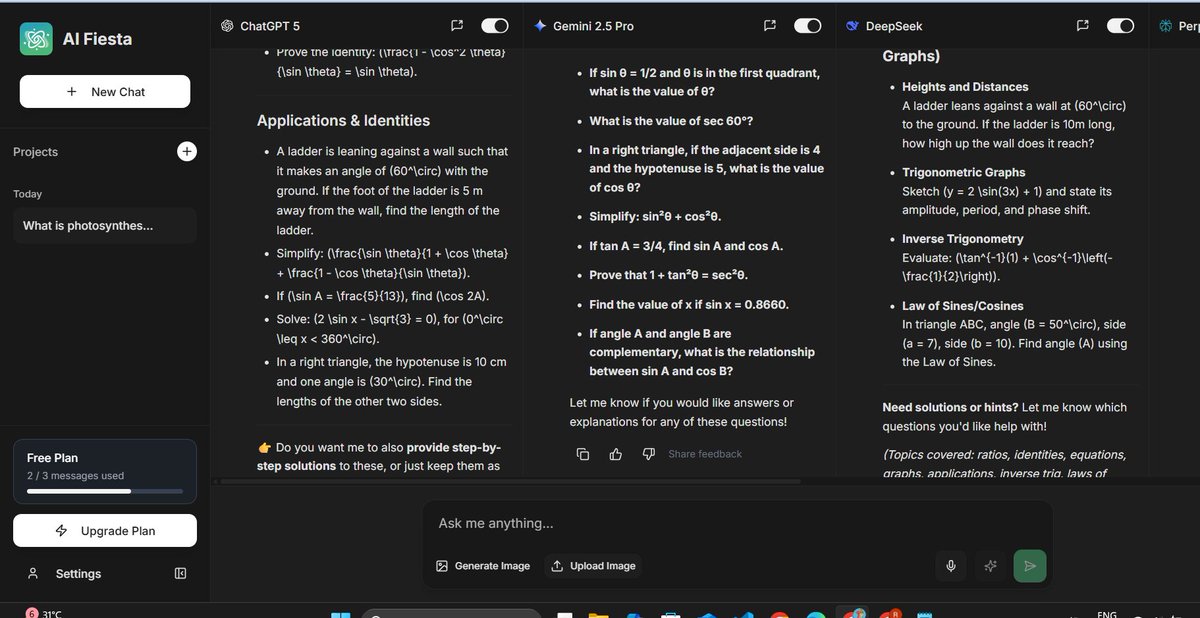Open Settings in the sidebar
1200x618 pixels.
coord(78,573)
